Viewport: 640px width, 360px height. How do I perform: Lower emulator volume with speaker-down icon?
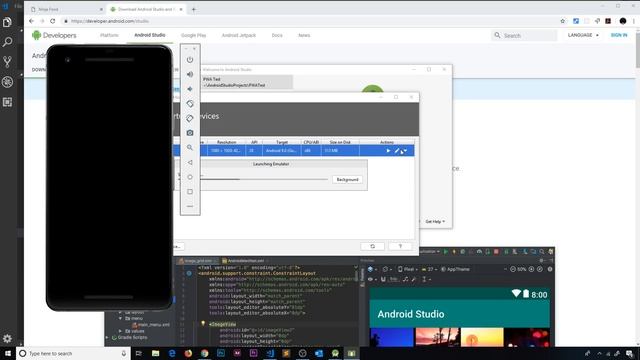(190, 89)
